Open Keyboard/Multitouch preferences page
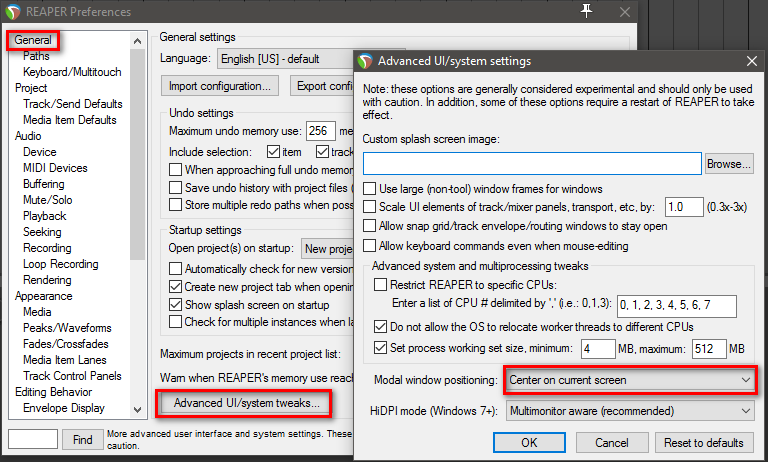Viewport: 768px width, 462px height. (72, 72)
